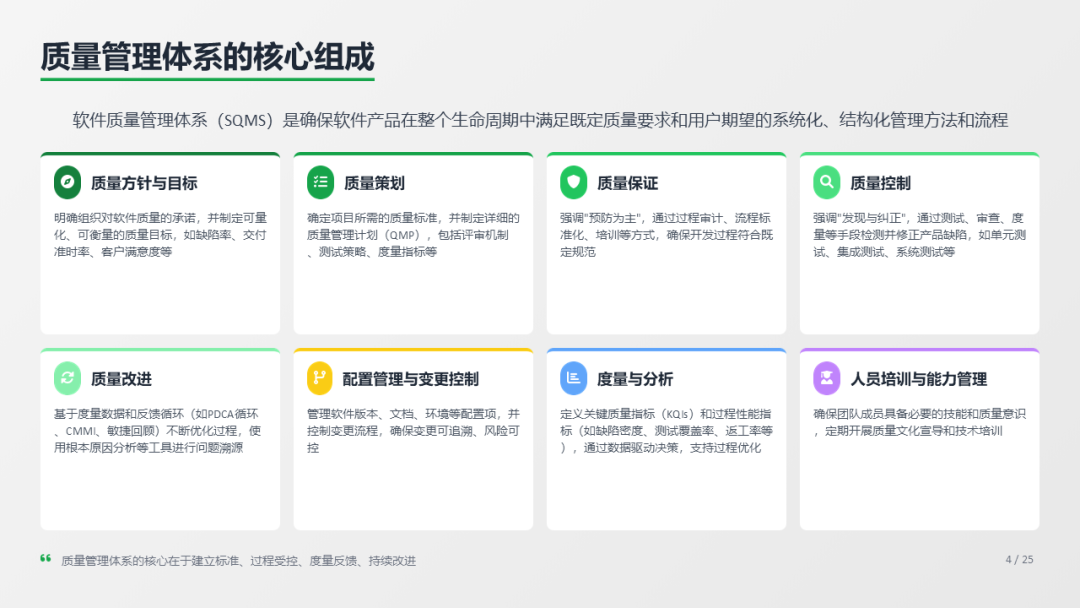This screenshot has height=608, width=1080.
Task: Select the slide title 质量管理体系的核心组成
Action: tap(207, 57)
